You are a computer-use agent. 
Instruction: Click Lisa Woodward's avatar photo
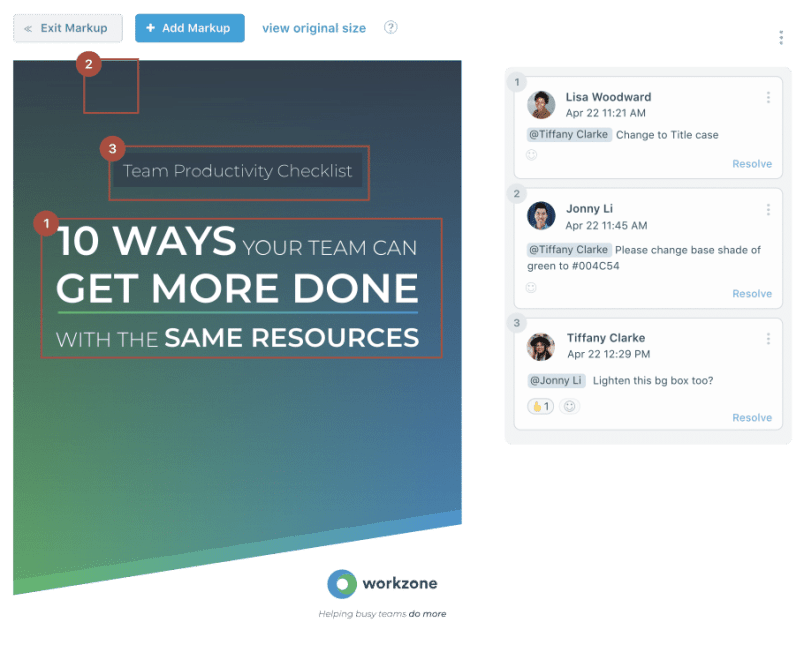541,105
